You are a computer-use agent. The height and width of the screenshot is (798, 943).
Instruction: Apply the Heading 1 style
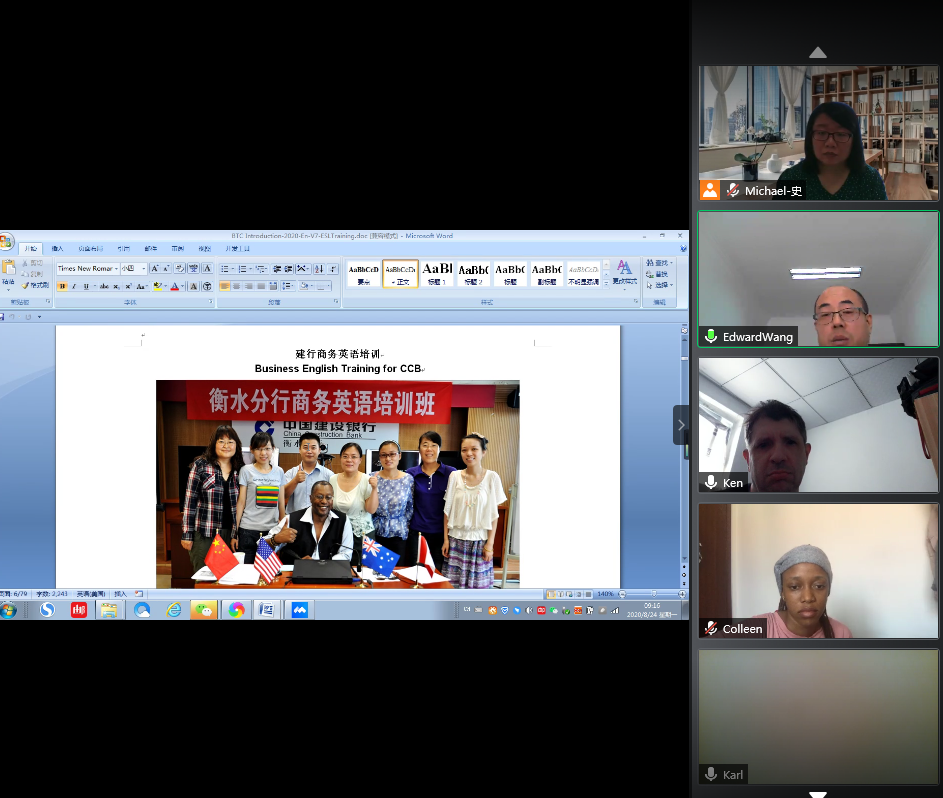pyautogui.click(x=437, y=274)
